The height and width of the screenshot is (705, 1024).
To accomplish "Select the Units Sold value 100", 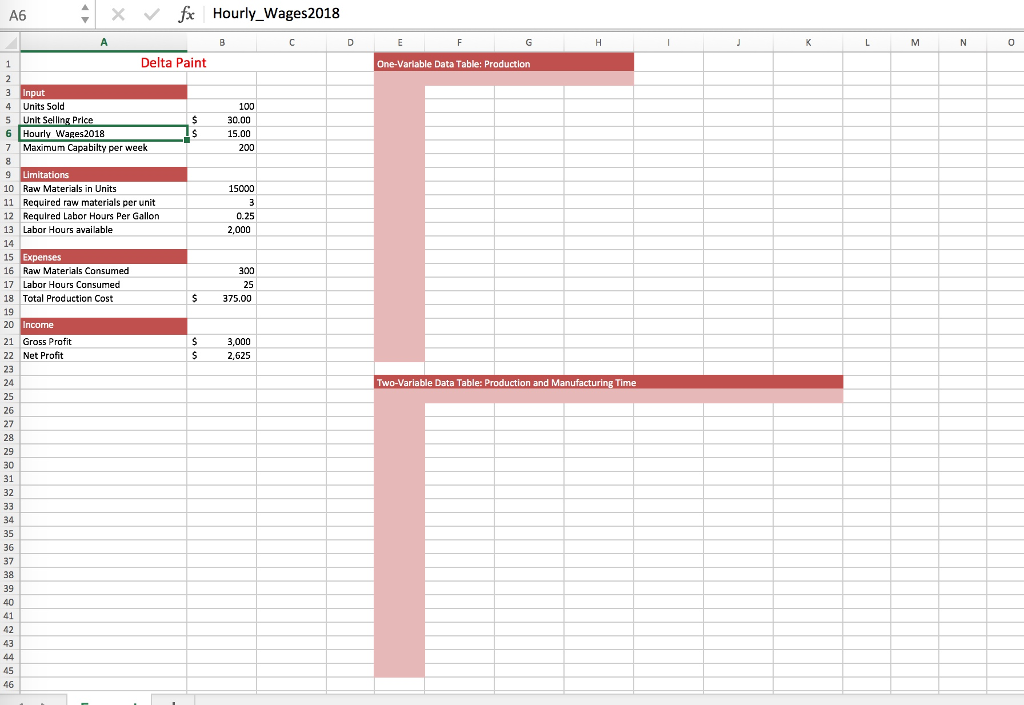I will (x=222, y=106).
